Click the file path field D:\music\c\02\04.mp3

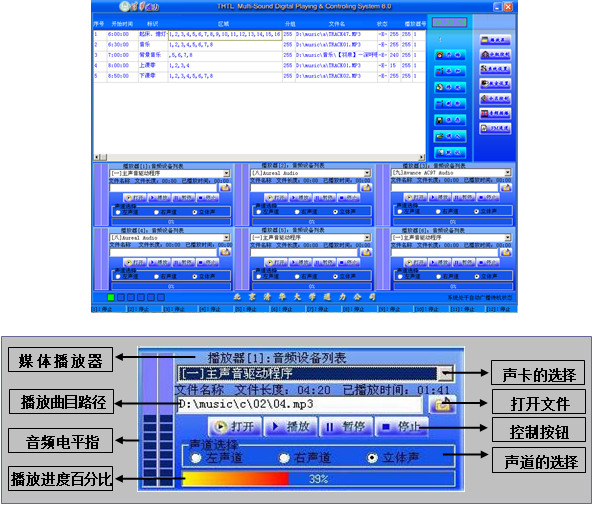(300, 405)
